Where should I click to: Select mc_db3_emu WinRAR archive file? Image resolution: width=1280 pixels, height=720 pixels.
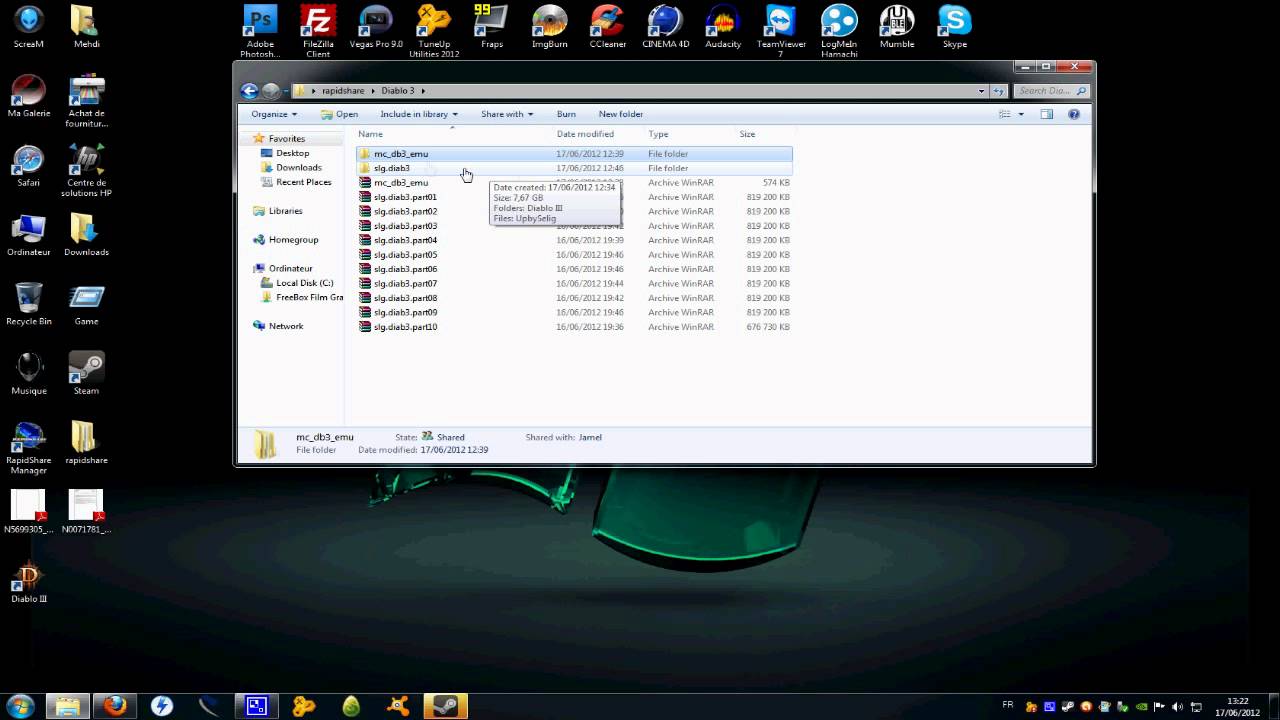click(574, 183)
